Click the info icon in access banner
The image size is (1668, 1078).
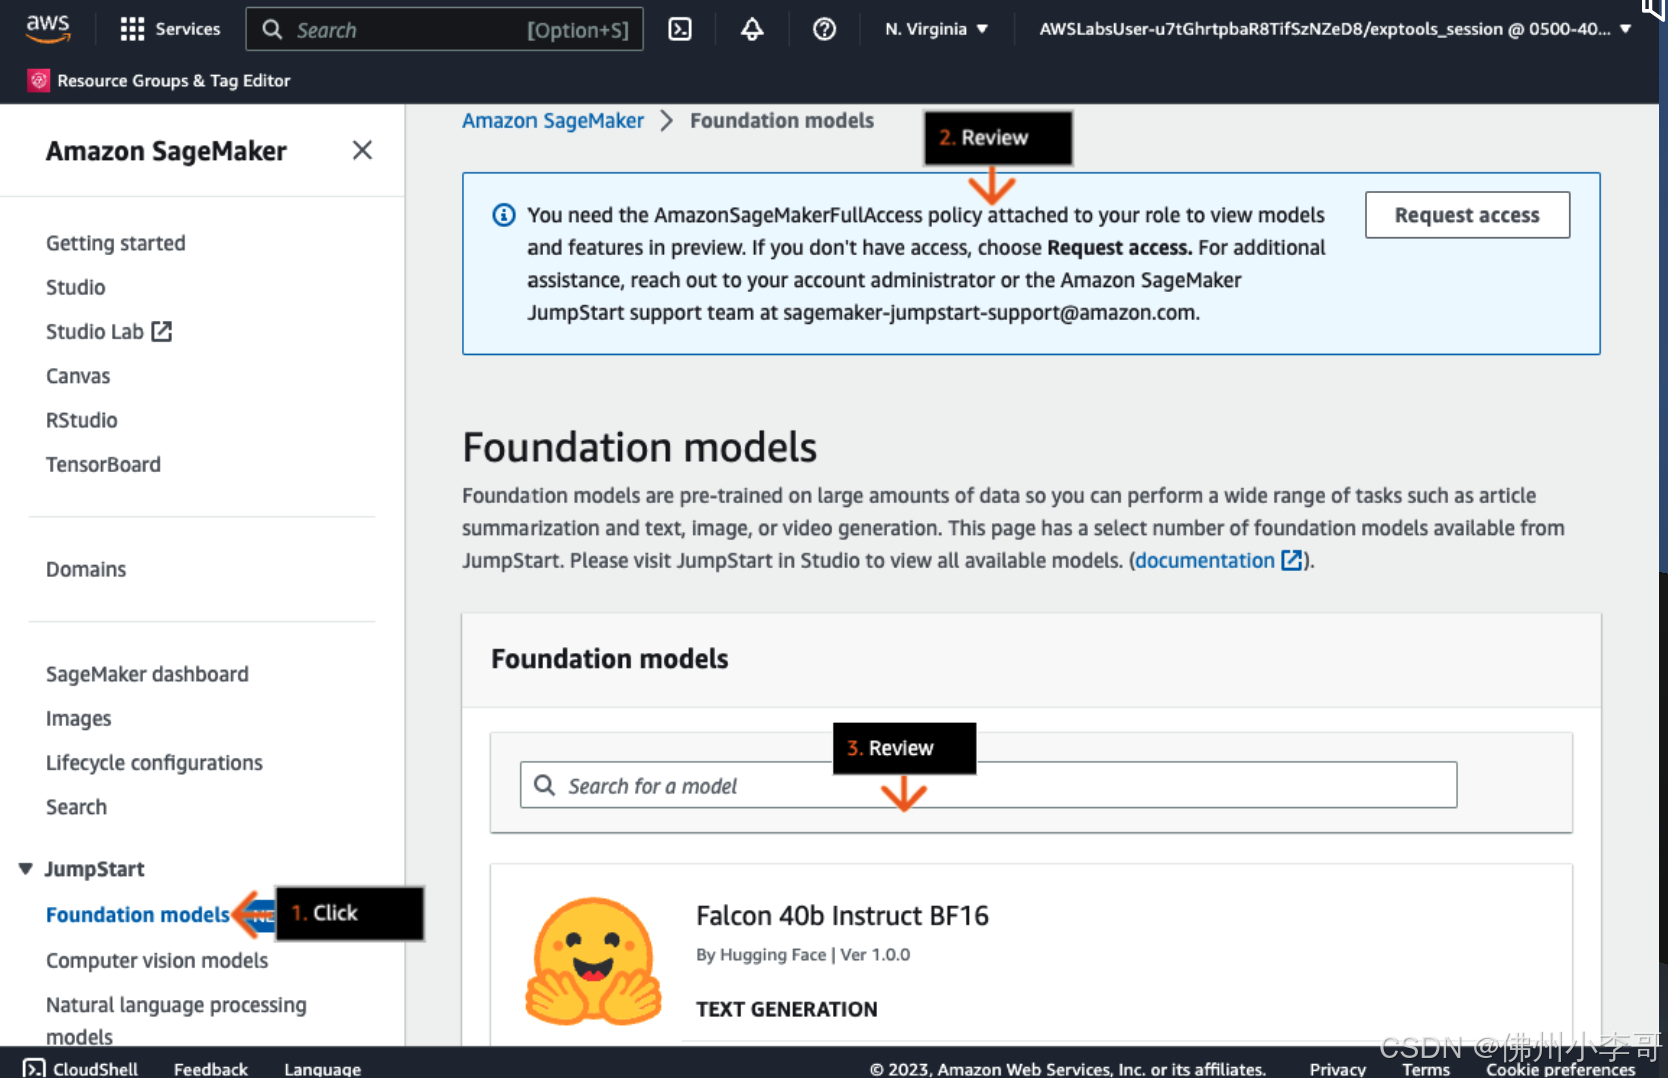click(x=504, y=215)
